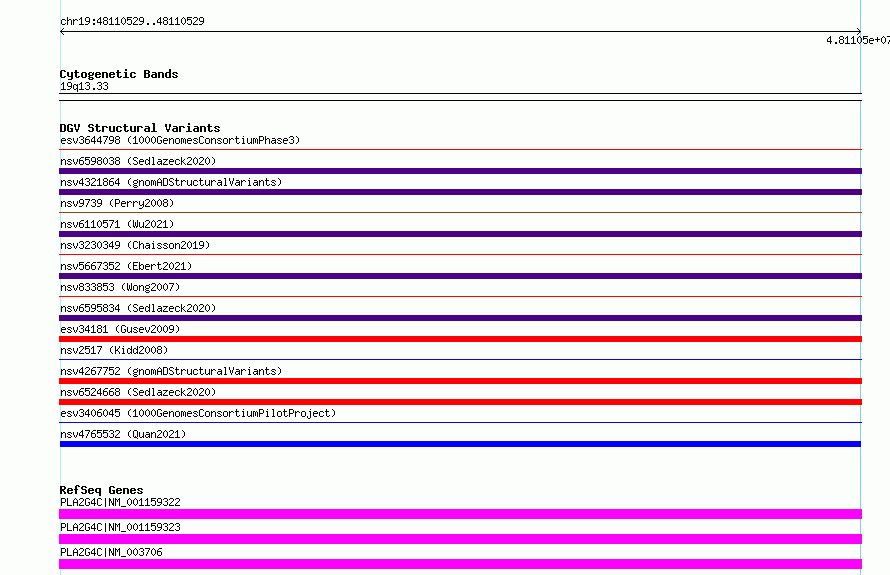The width and height of the screenshot is (890, 575).
Task: Click nsv833853 (Wong2007) label
Action: (120, 287)
